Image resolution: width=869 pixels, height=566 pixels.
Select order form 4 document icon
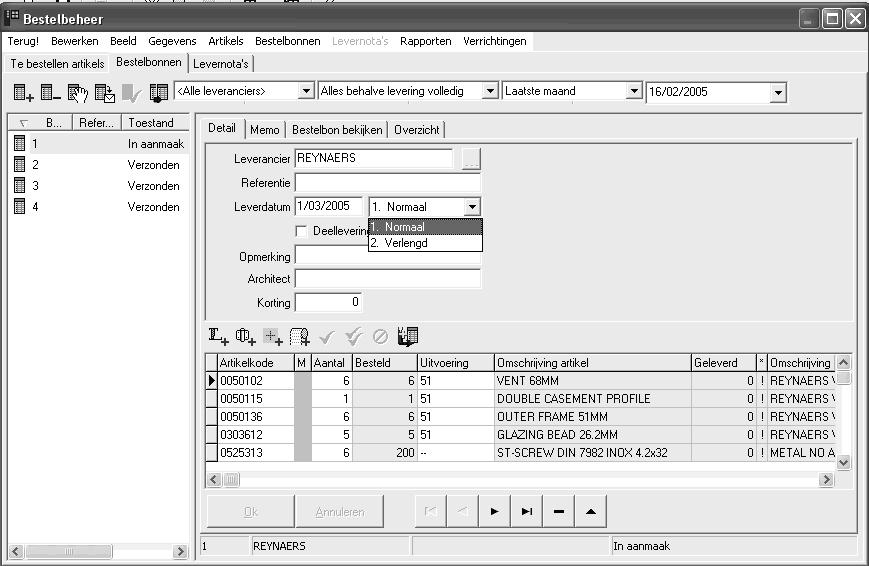click(19, 207)
